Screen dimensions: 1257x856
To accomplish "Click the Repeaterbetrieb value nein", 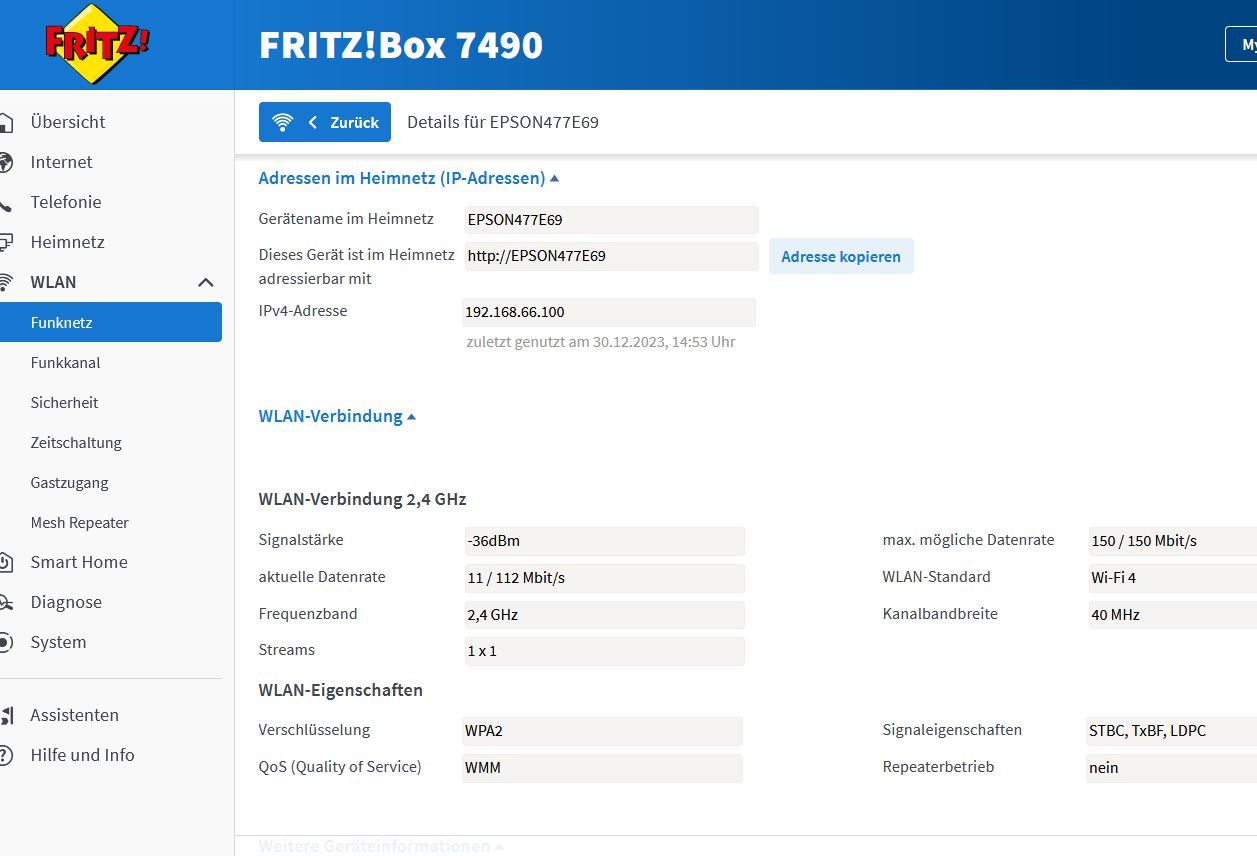I will [1171, 768].
